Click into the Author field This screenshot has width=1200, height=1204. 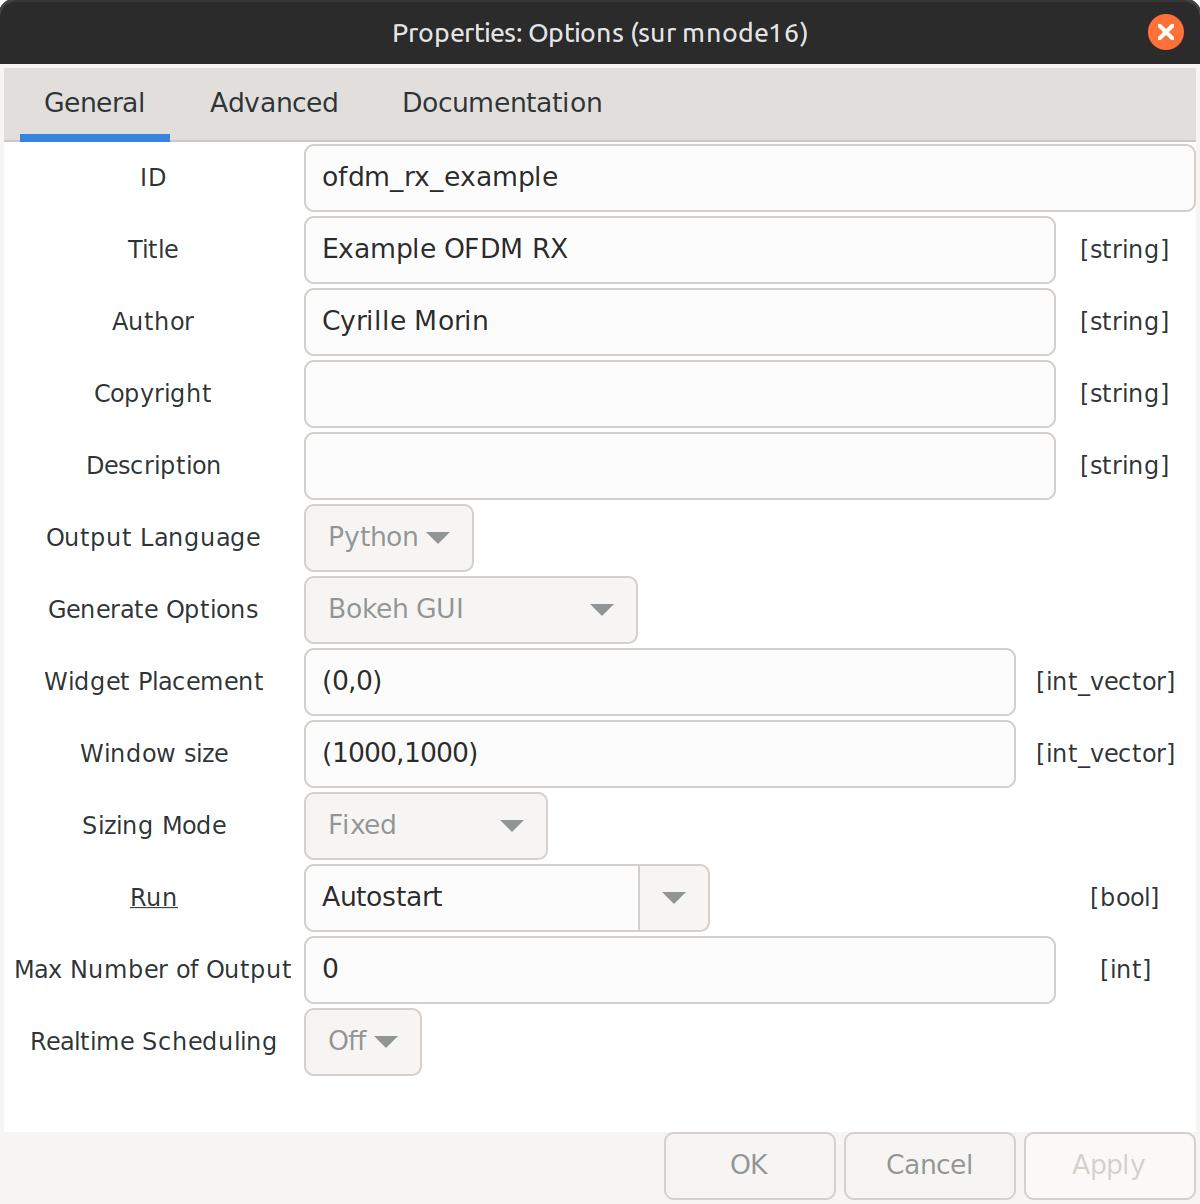679,322
